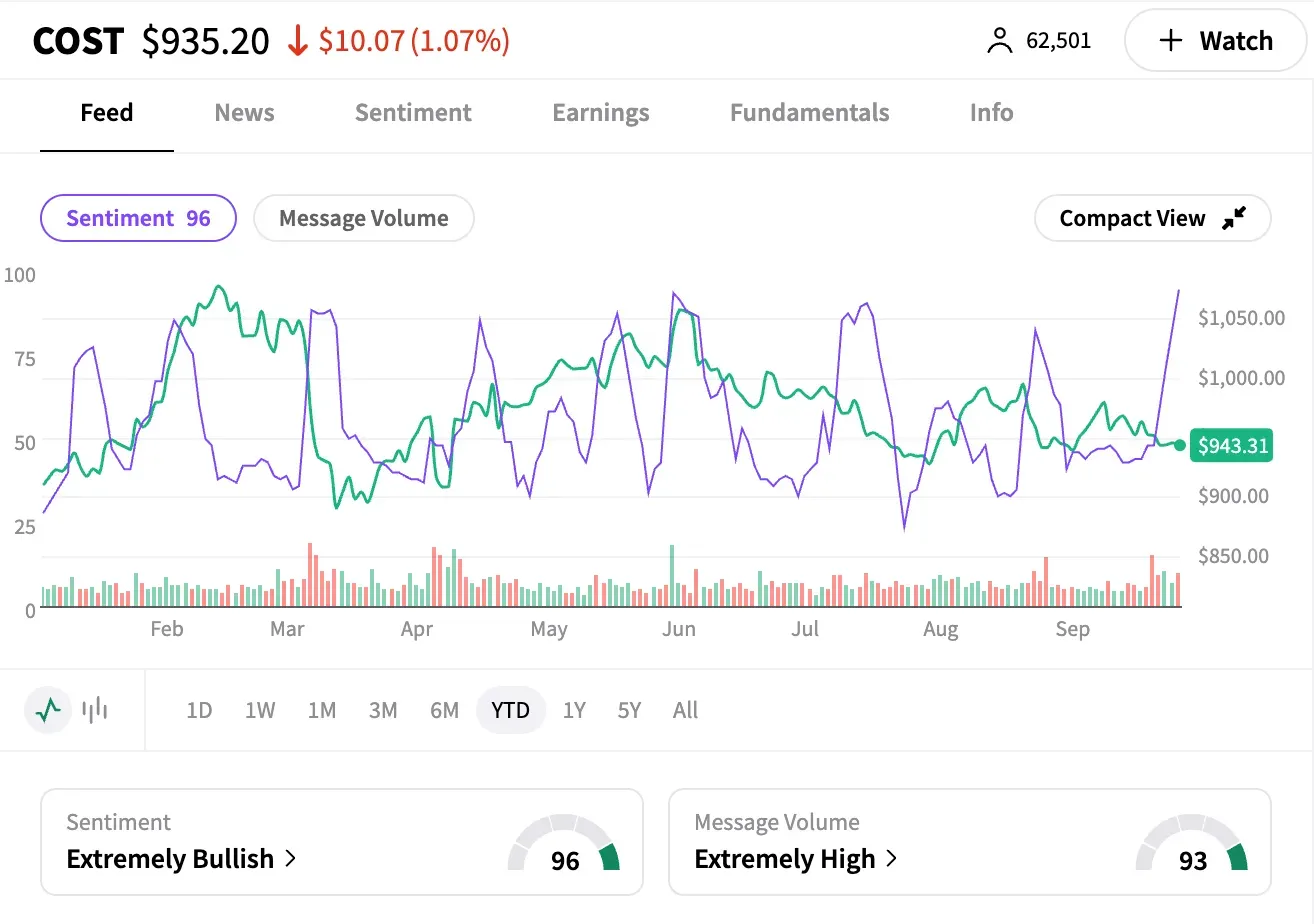Click the Apr label on chart axis
1314x924 pixels.
tap(416, 629)
